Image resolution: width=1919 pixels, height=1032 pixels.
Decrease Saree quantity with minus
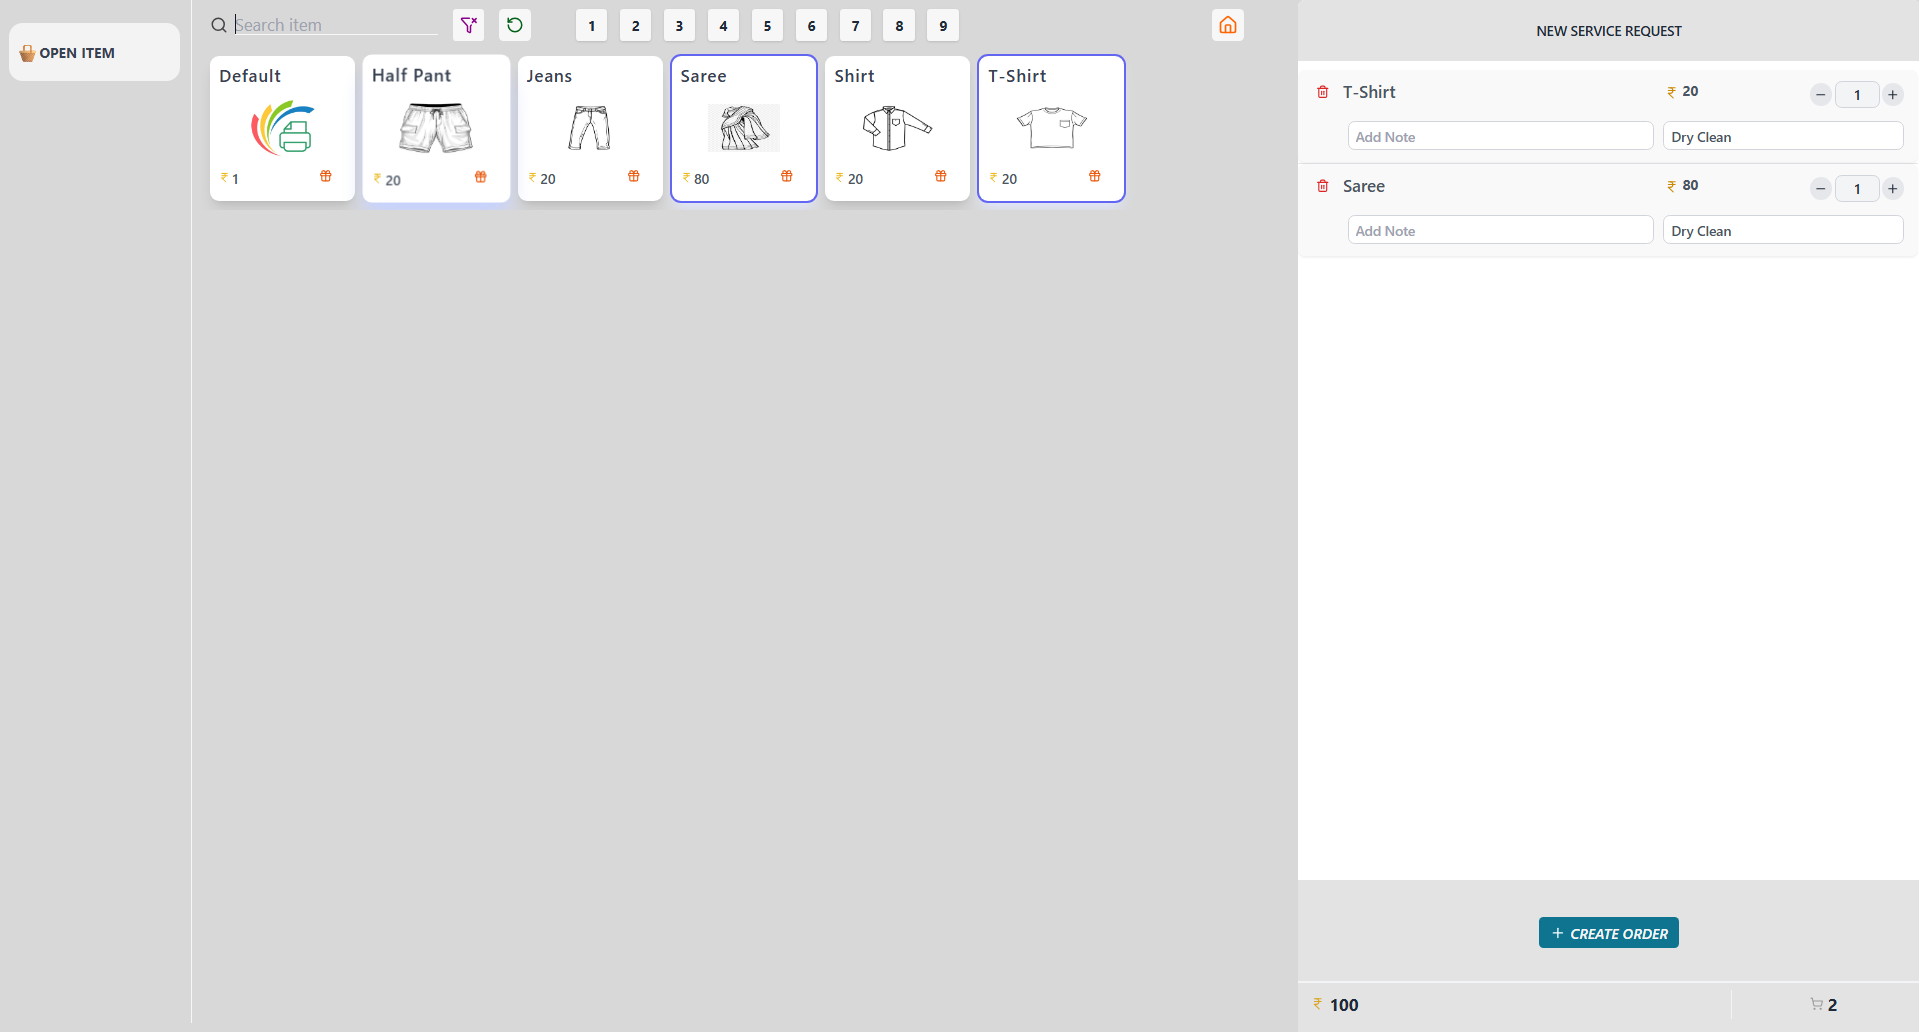(1820, 189)
